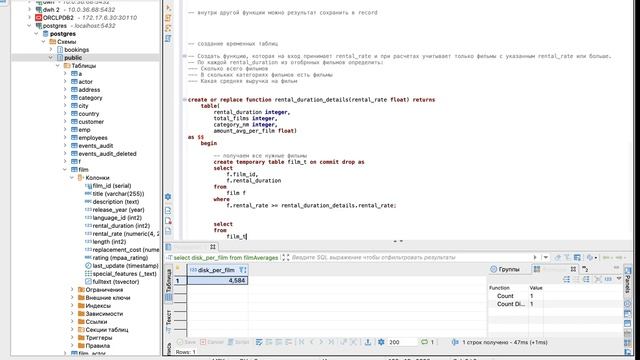Click the grouping panel's first toolbar icon
The image size is (640, 360).
567,279
